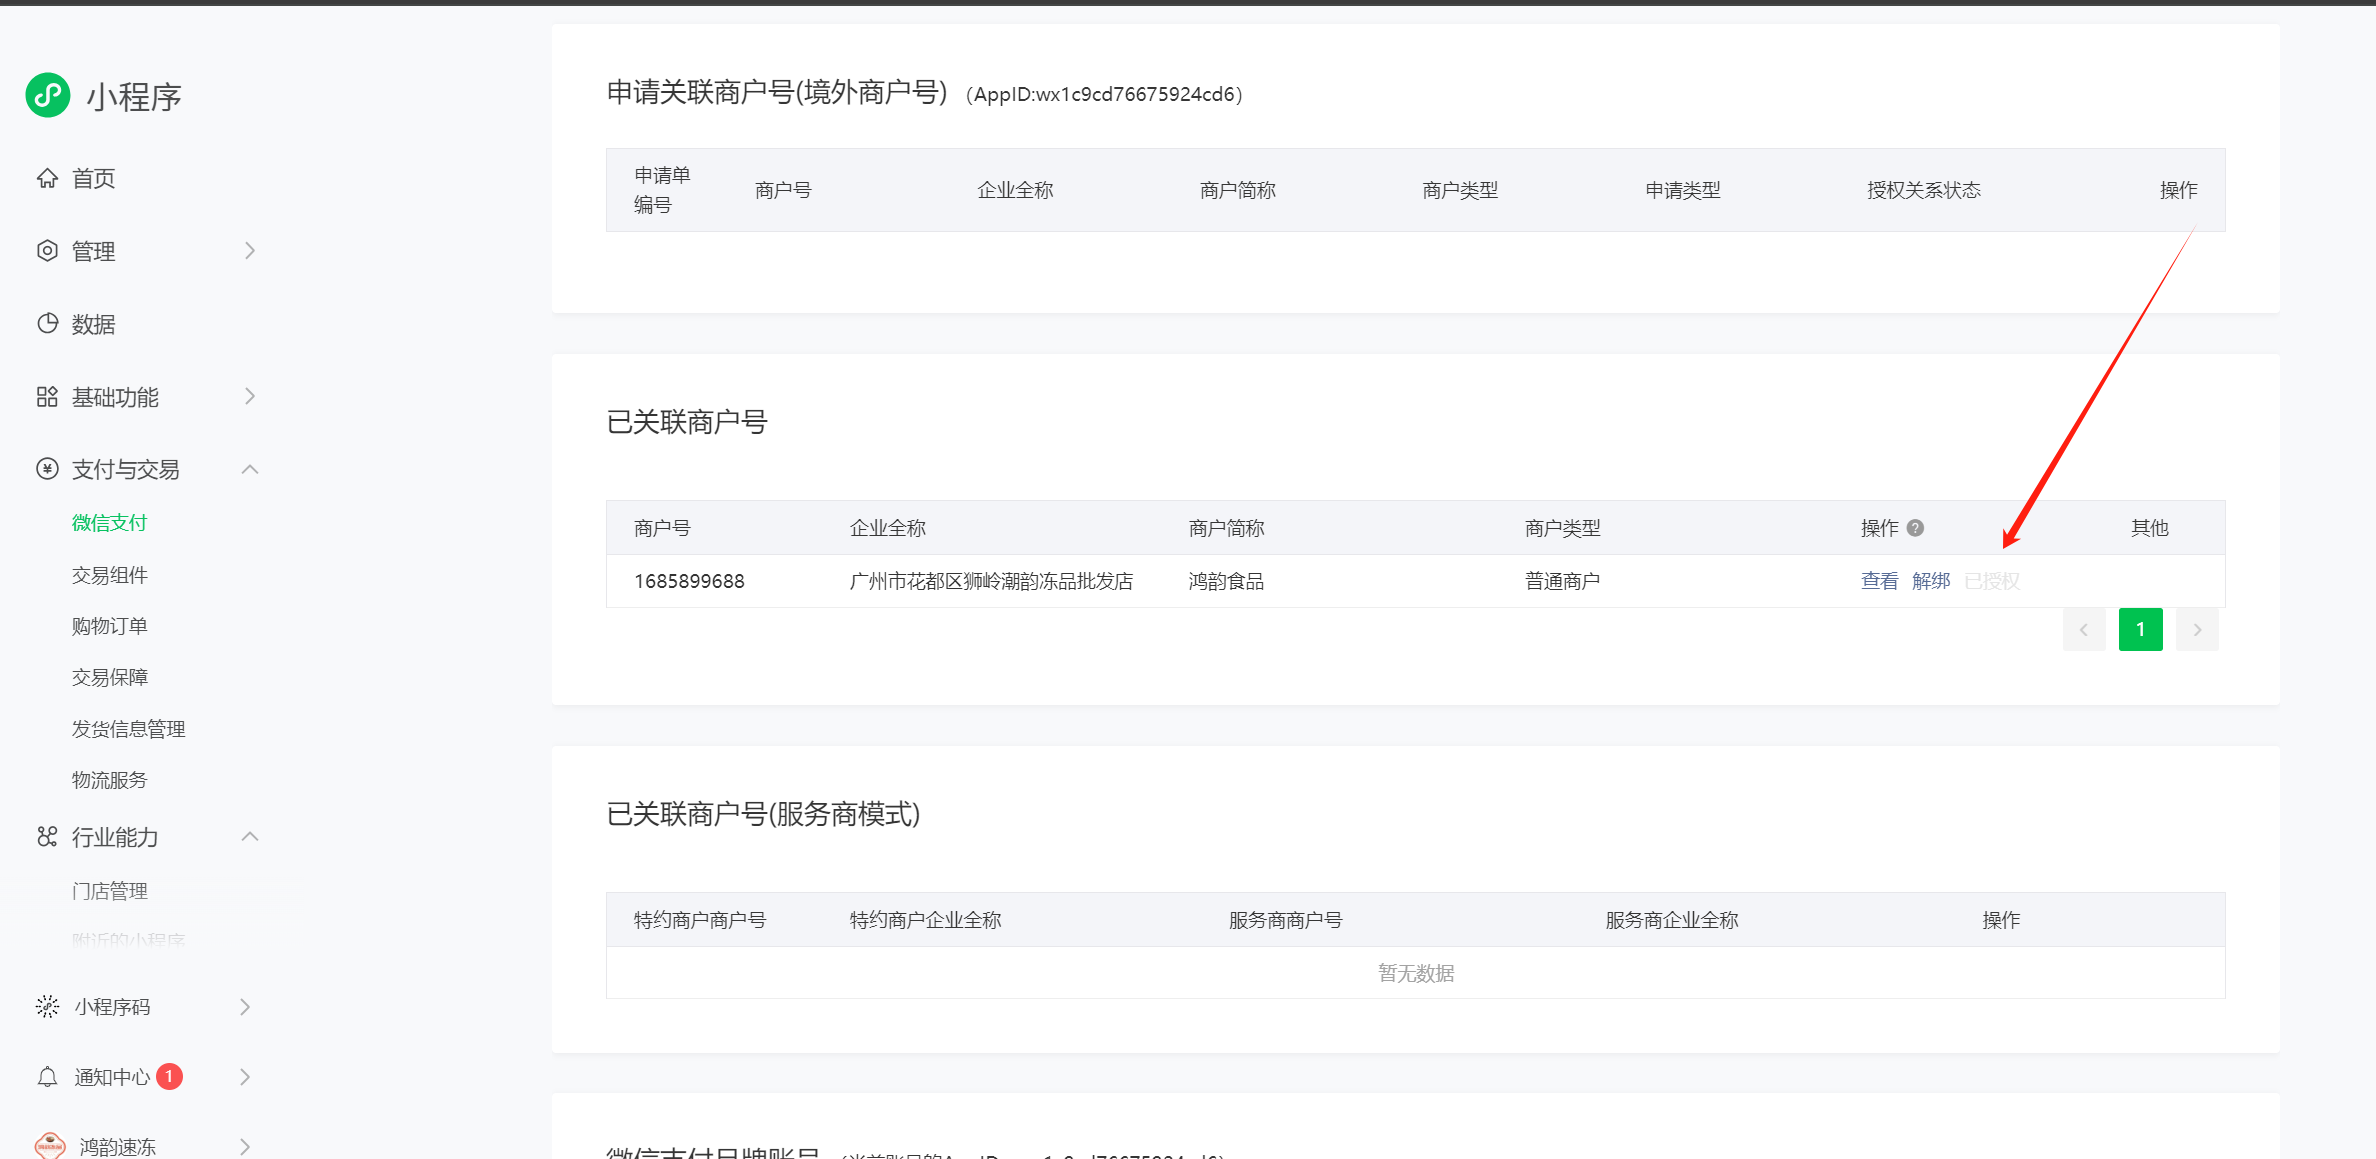This screenshot has height=1159, width=2376.
Task: Click the 解绑 link to unbind merchant
Action: tap(1931, 581)
